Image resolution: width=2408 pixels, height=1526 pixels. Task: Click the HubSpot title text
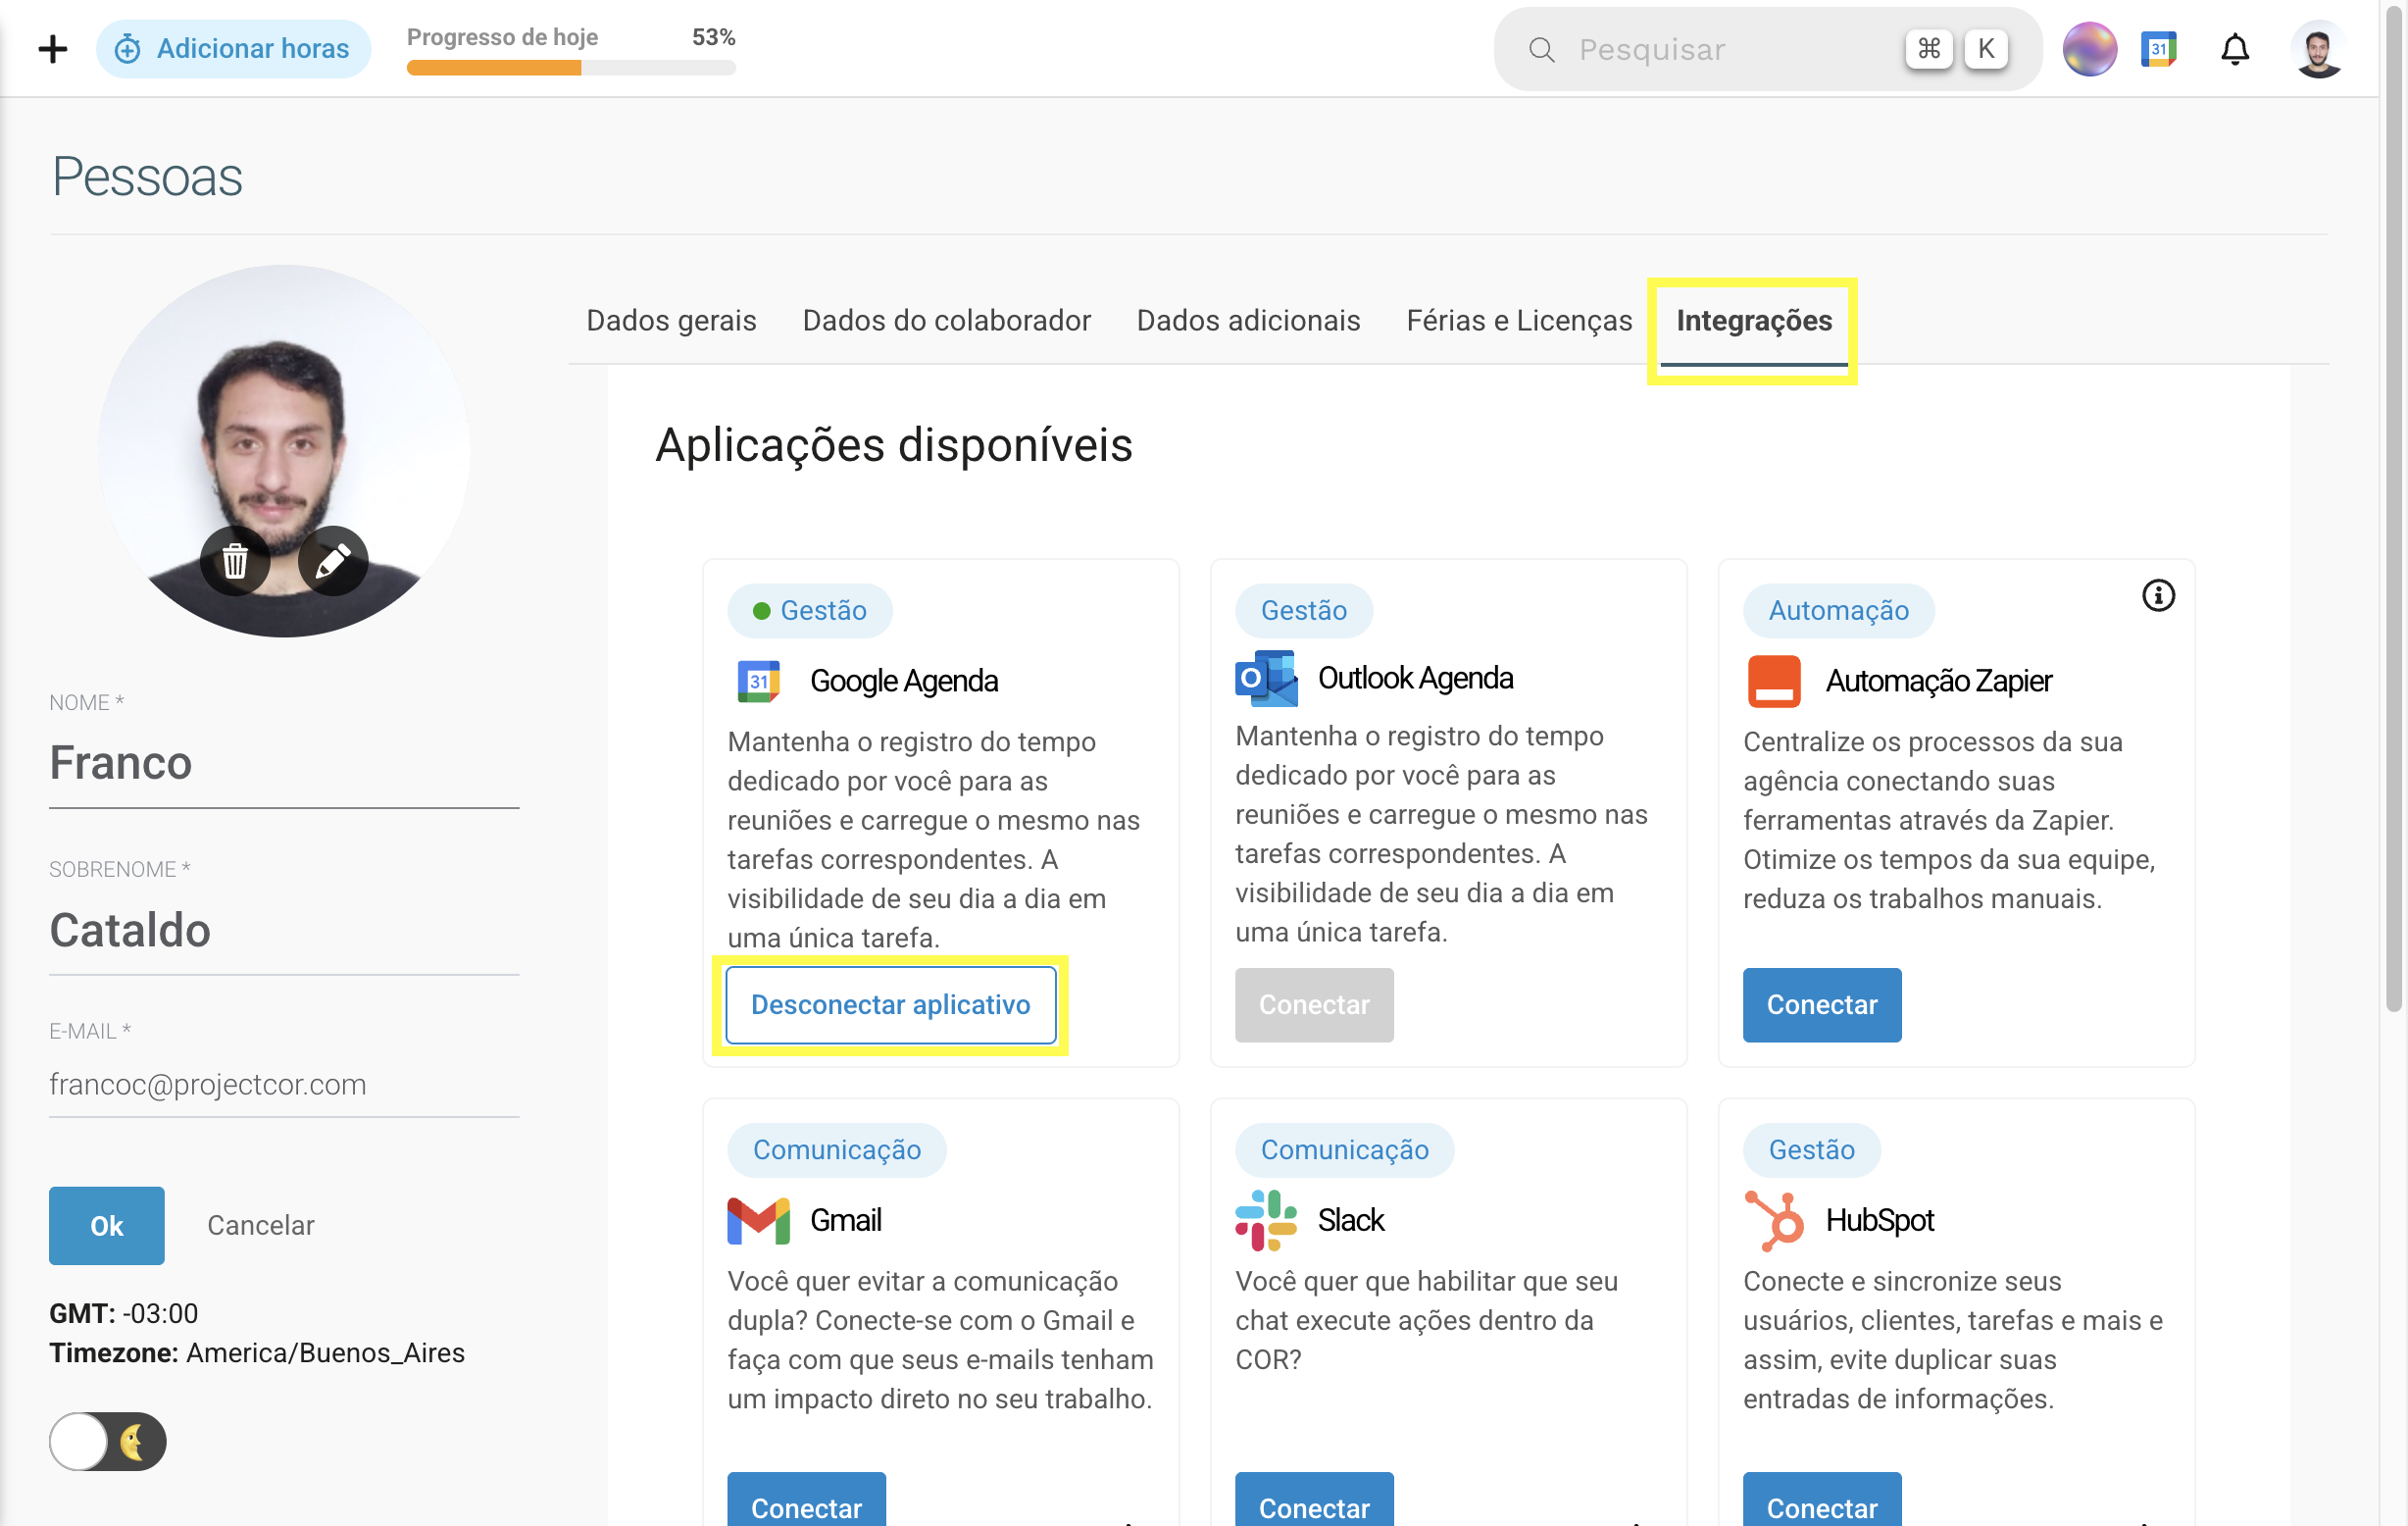(x=1879, y=1220)
